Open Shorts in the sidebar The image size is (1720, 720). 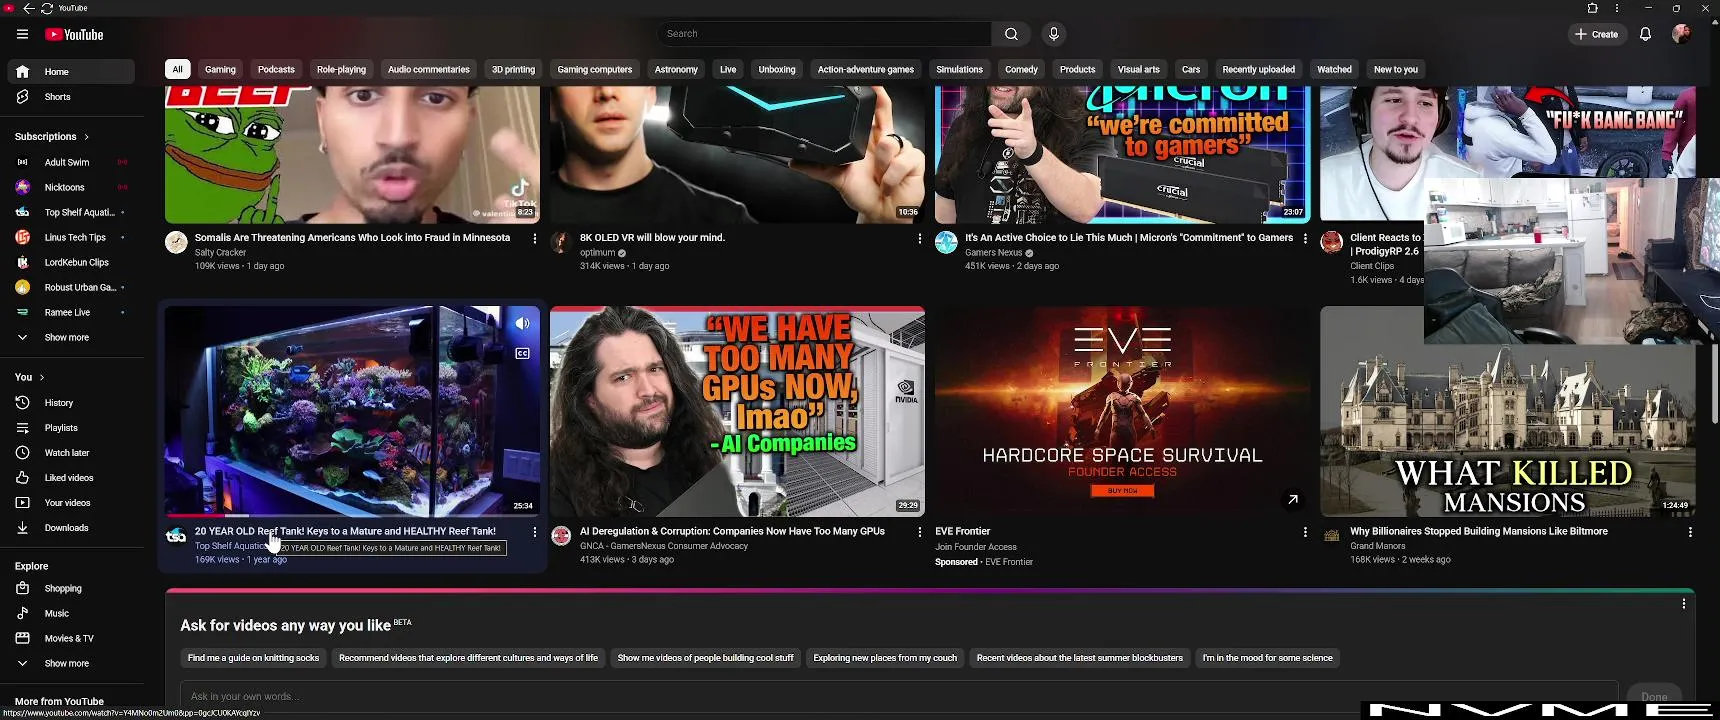(x=71, y=97)
